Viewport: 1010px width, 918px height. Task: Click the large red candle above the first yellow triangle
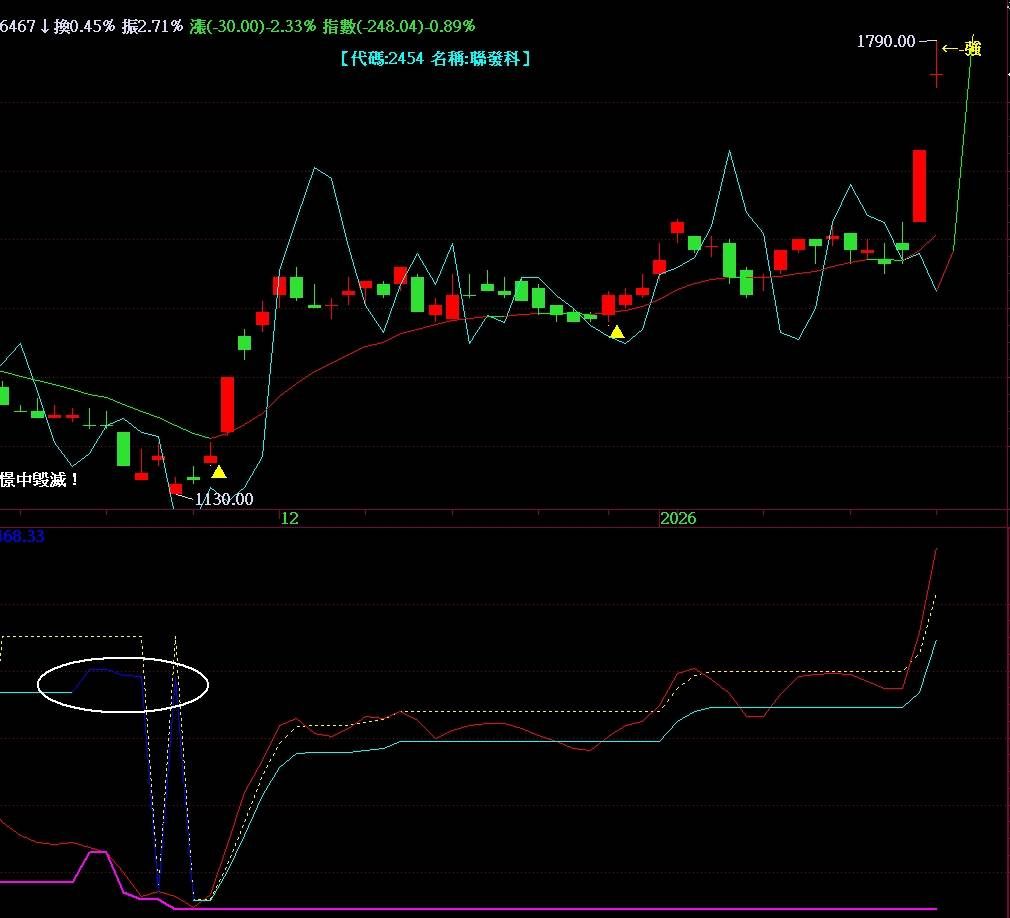[x=227, y=404]
